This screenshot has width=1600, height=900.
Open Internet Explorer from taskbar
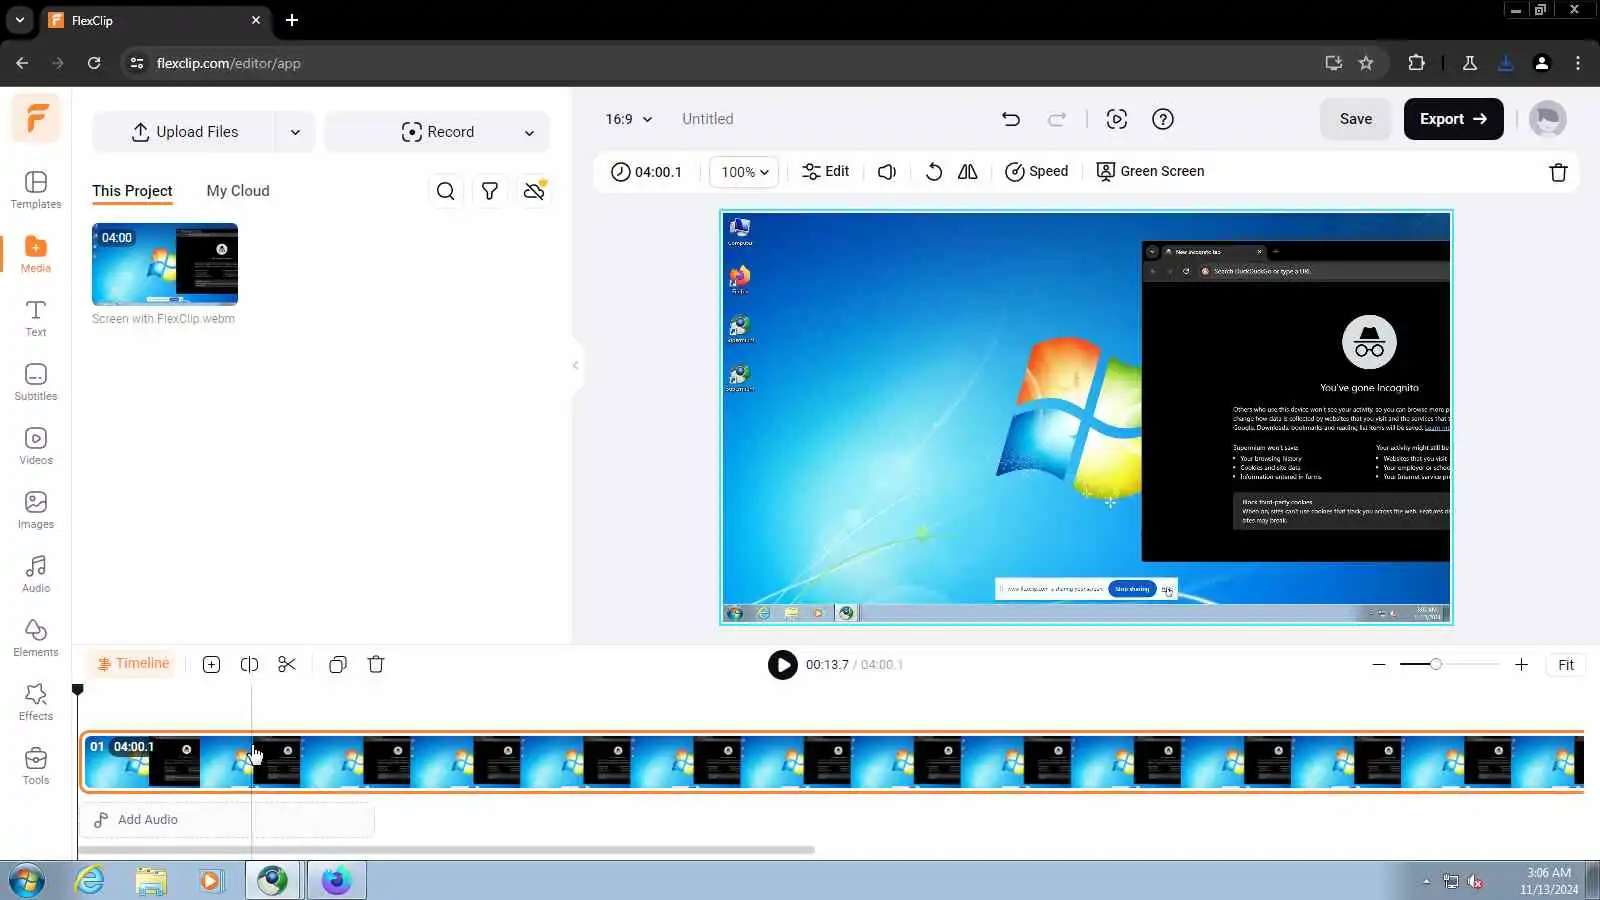(90, 881)
